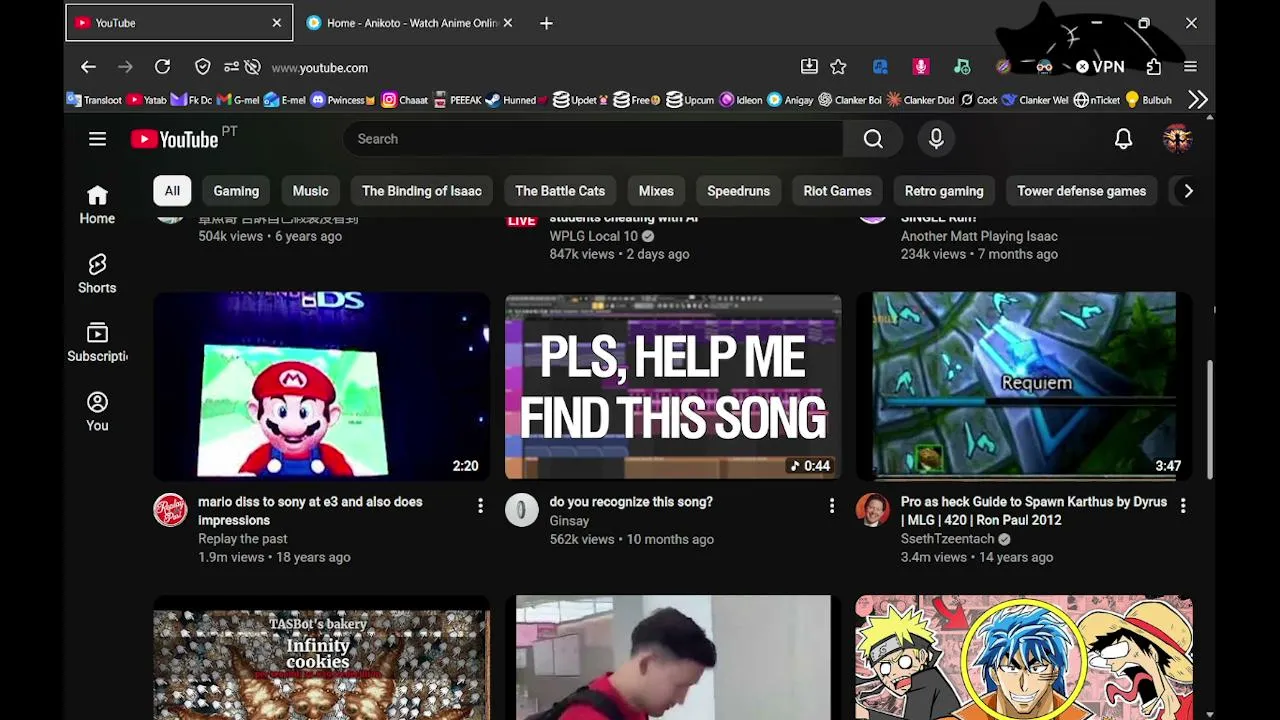This screenshot has height=720, width=1280.
Task: Open the SsethTzeentach channel avatar
Action: (x=873, y=510)
